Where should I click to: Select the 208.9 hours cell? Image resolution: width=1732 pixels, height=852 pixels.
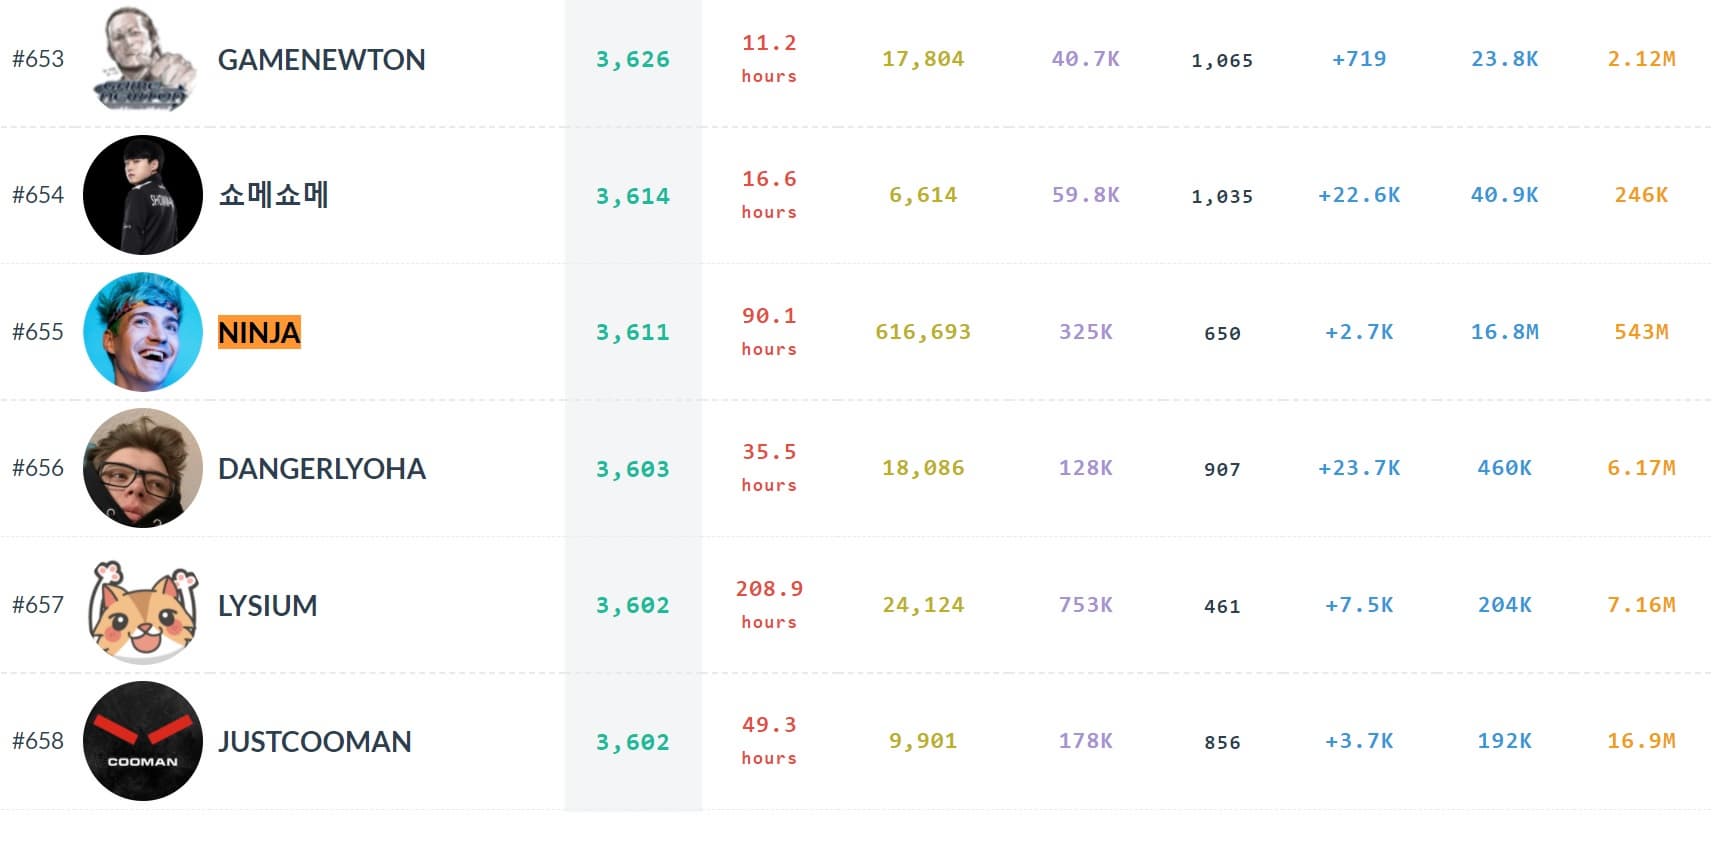click(x=769, y=604)
